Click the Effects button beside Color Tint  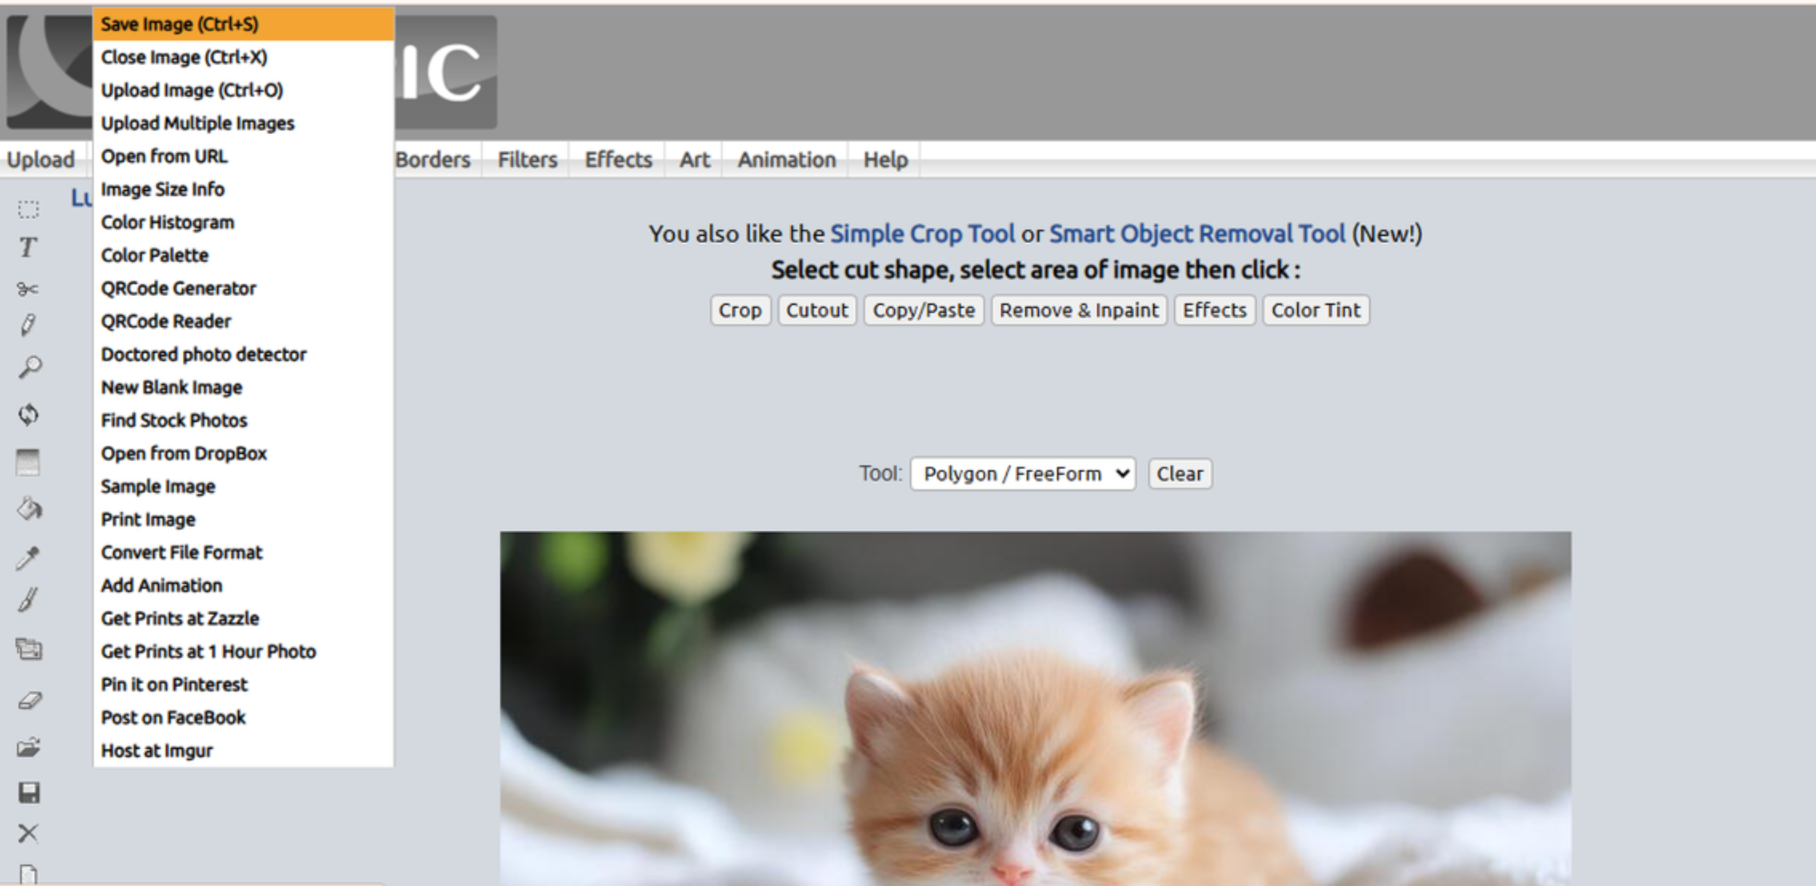[x=1215, y=310]
